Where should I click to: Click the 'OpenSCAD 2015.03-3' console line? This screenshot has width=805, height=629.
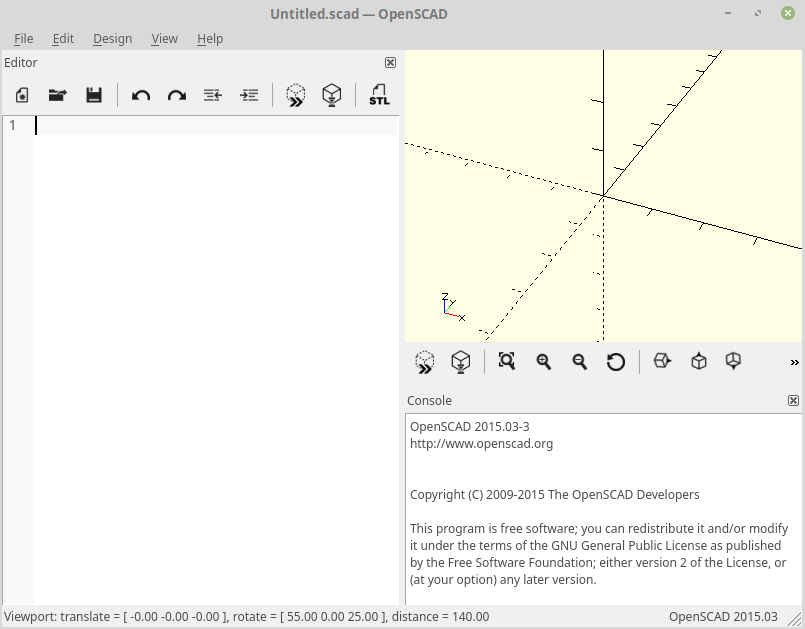point(469,427)
